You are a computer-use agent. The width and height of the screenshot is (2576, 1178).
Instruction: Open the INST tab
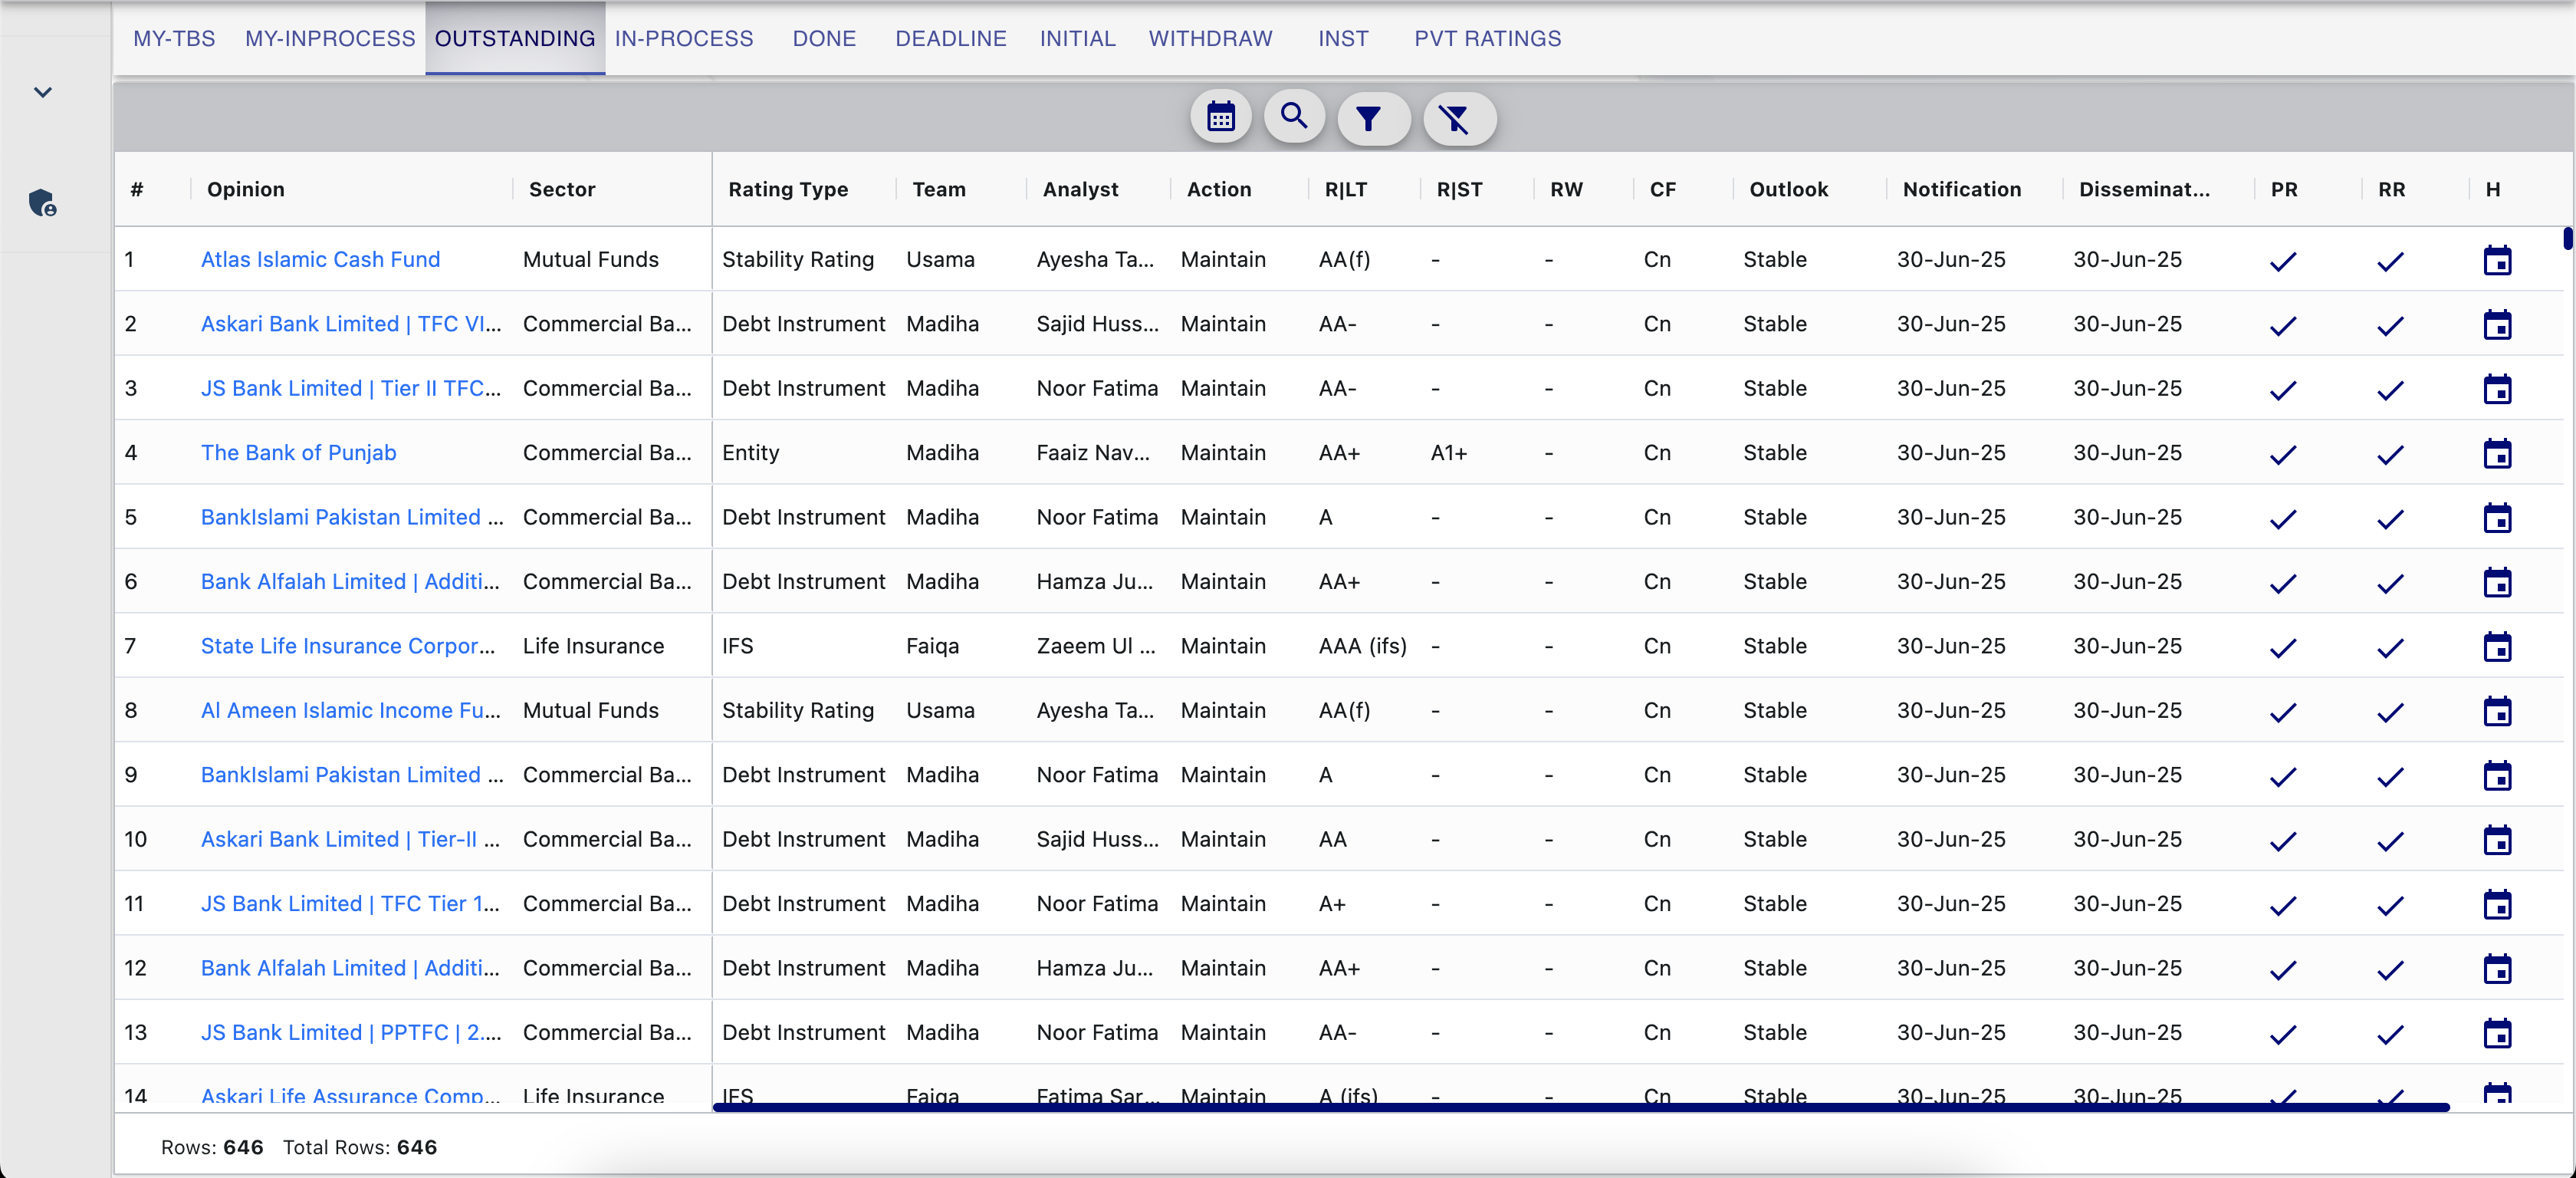pos(1343,38)
